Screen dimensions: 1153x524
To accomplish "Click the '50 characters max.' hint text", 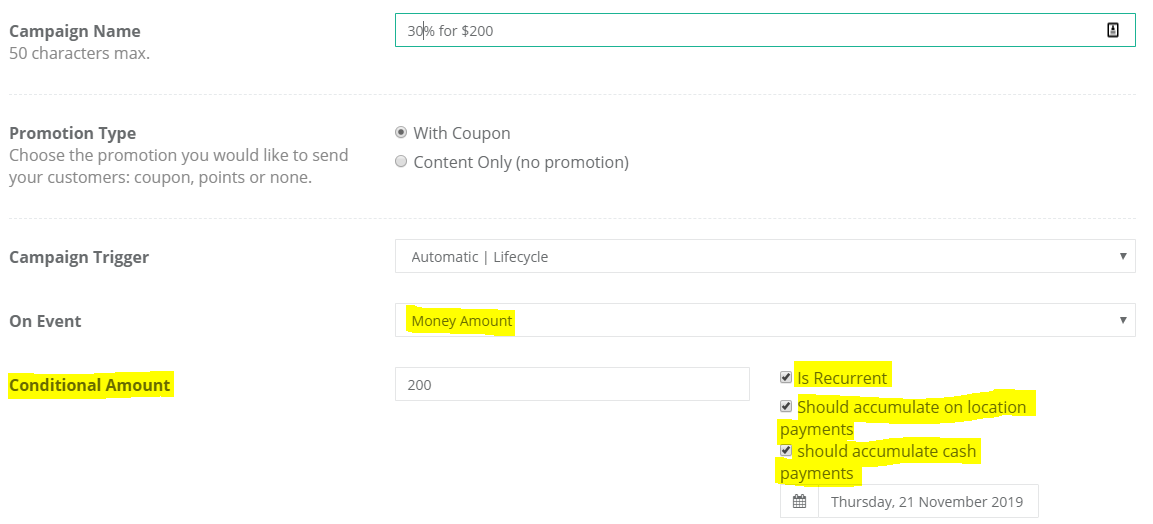I will point(79,54).
